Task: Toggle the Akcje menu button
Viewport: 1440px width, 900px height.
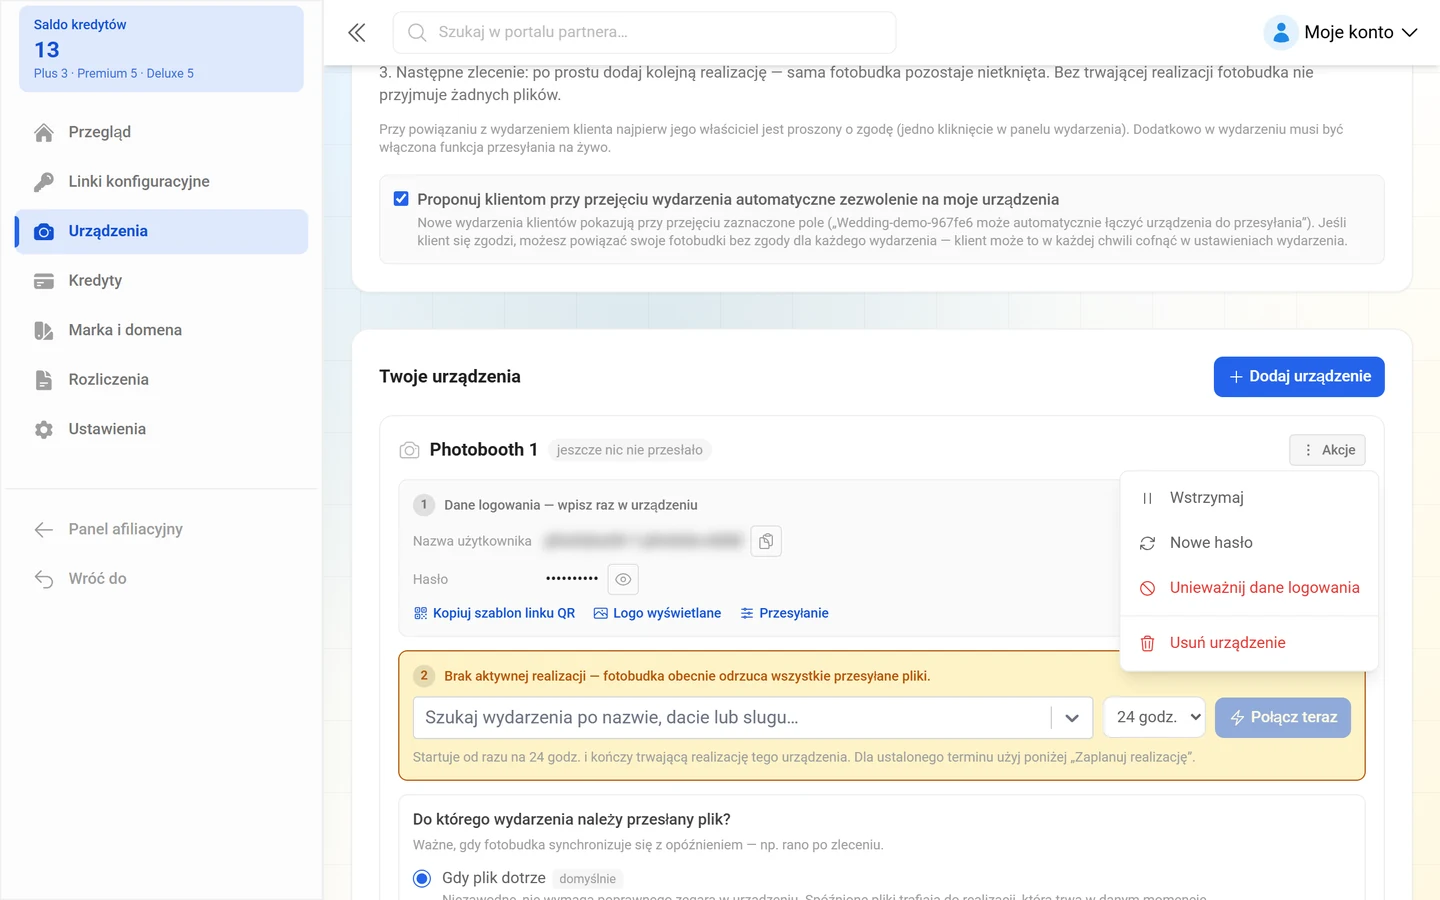Action: pyautogui.click(x=1327, y=450)
